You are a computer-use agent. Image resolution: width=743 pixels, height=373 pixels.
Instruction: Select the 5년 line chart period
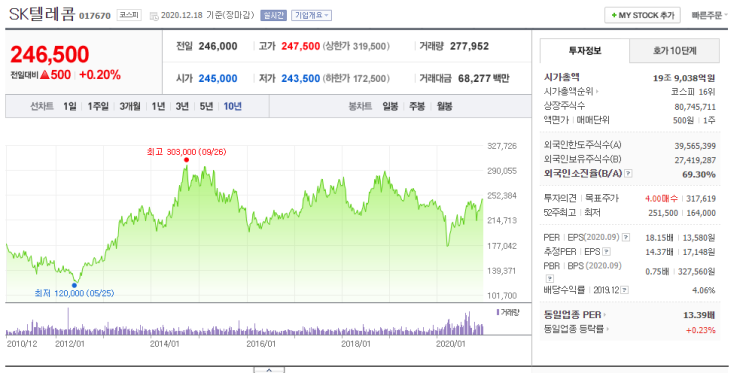(x=206, y=107)
